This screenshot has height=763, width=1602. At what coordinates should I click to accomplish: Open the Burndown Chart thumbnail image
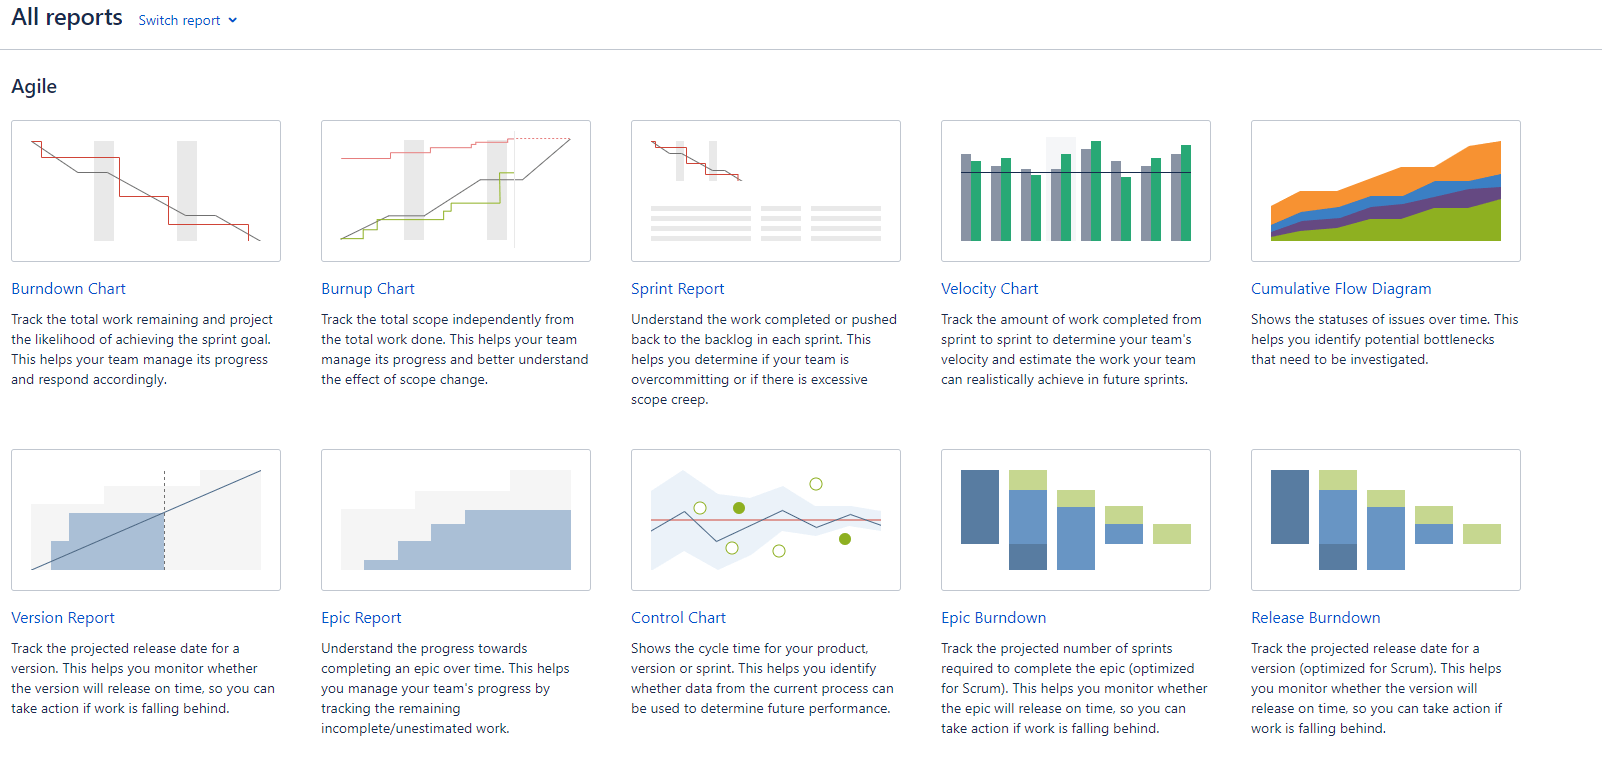point(146,191)
